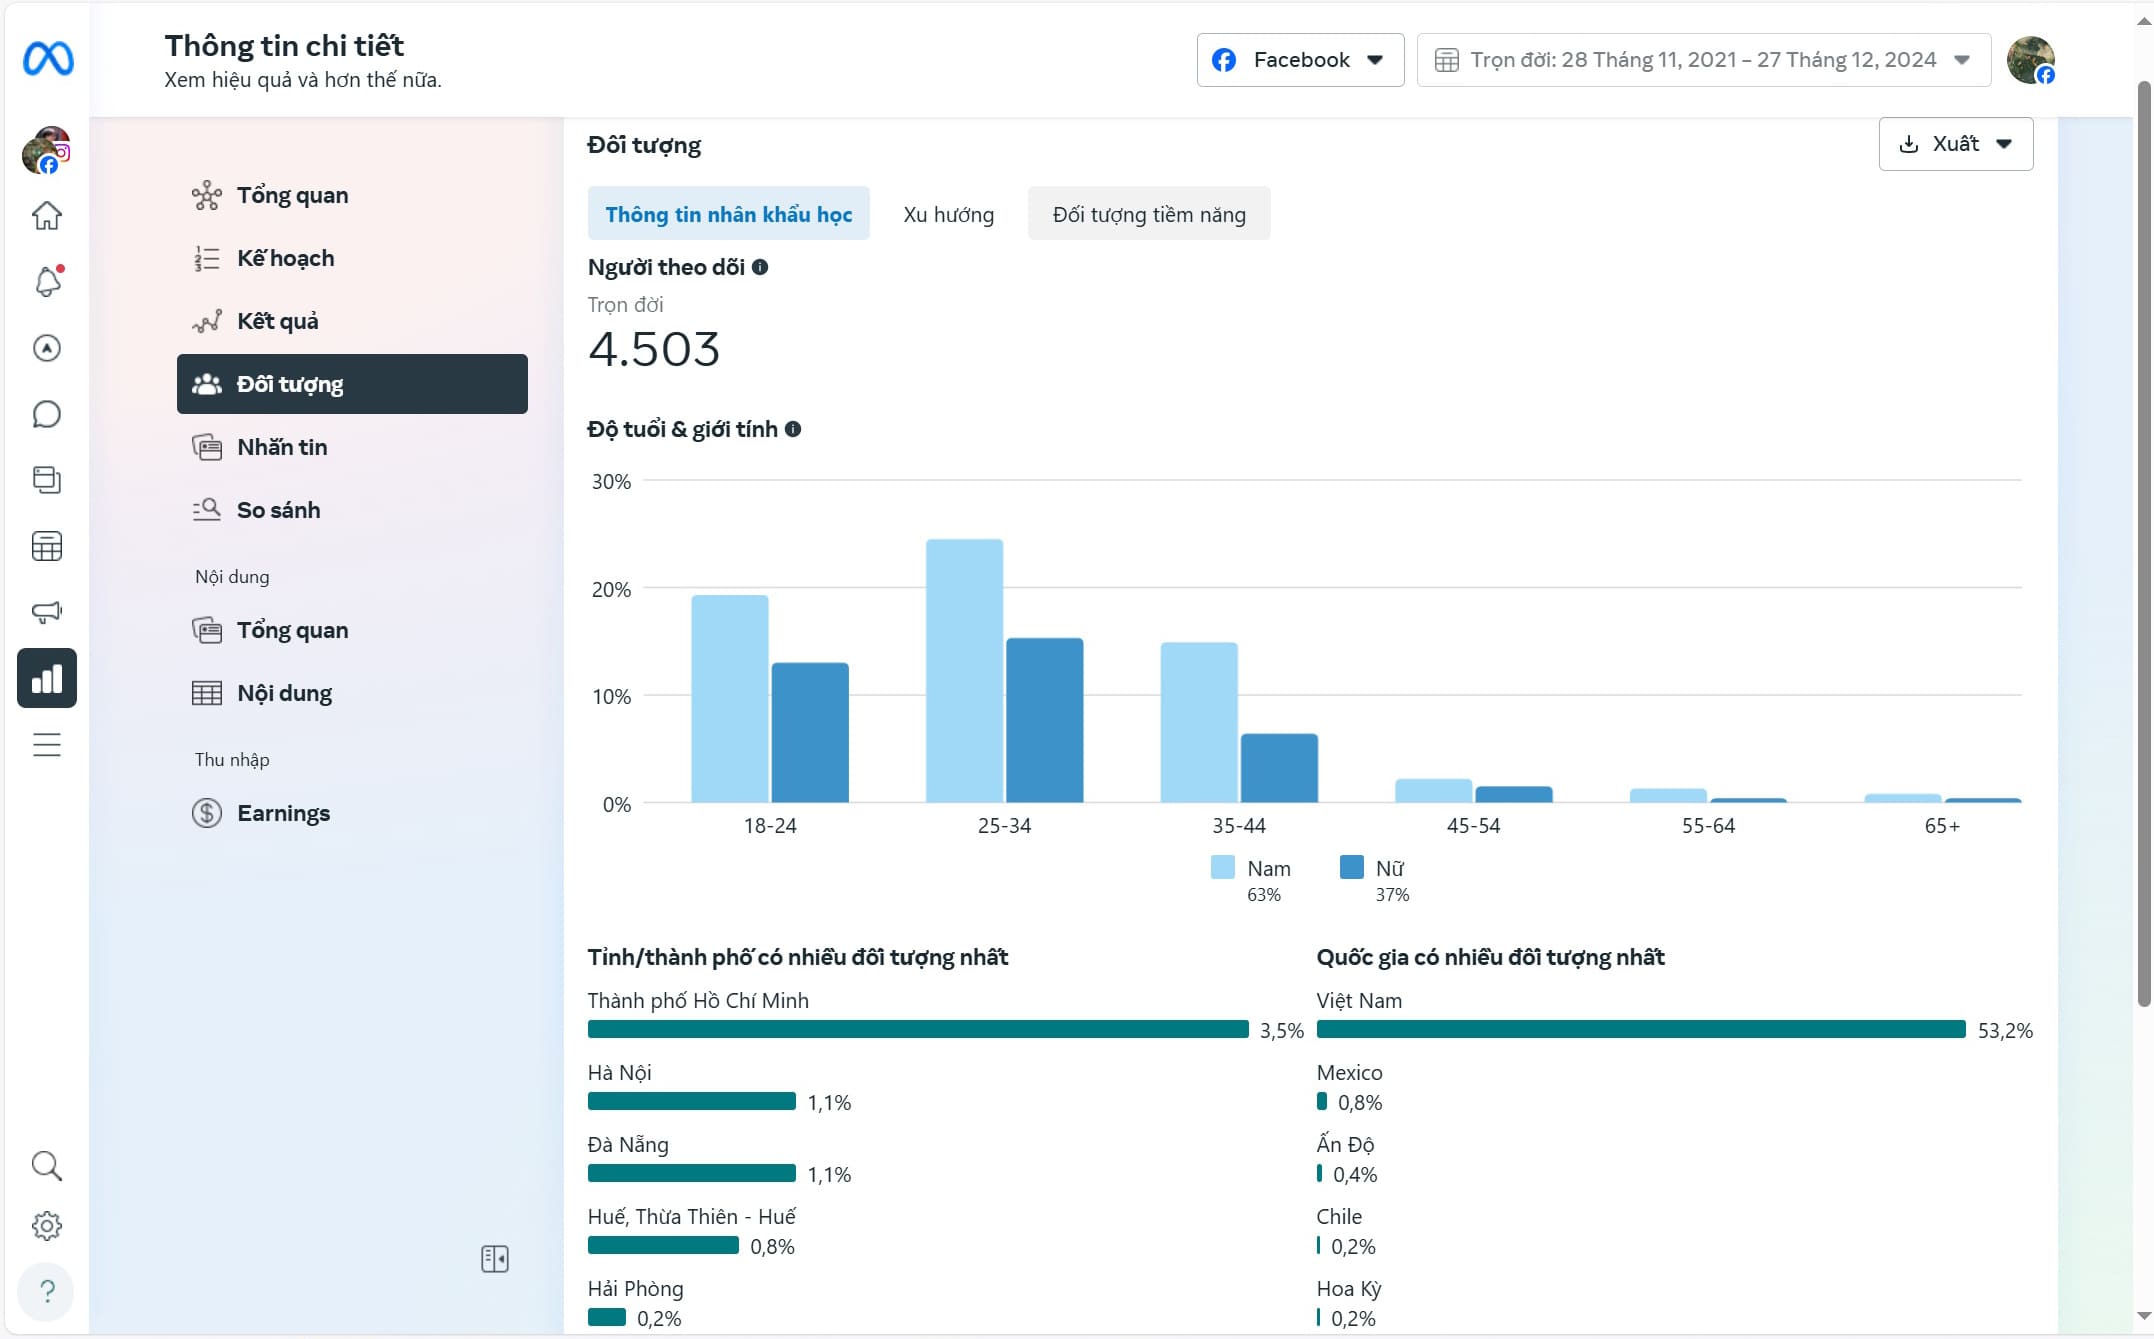2154x1339 pixels.
Task: Click the Chile label
Action: tap(1339, 1216)
